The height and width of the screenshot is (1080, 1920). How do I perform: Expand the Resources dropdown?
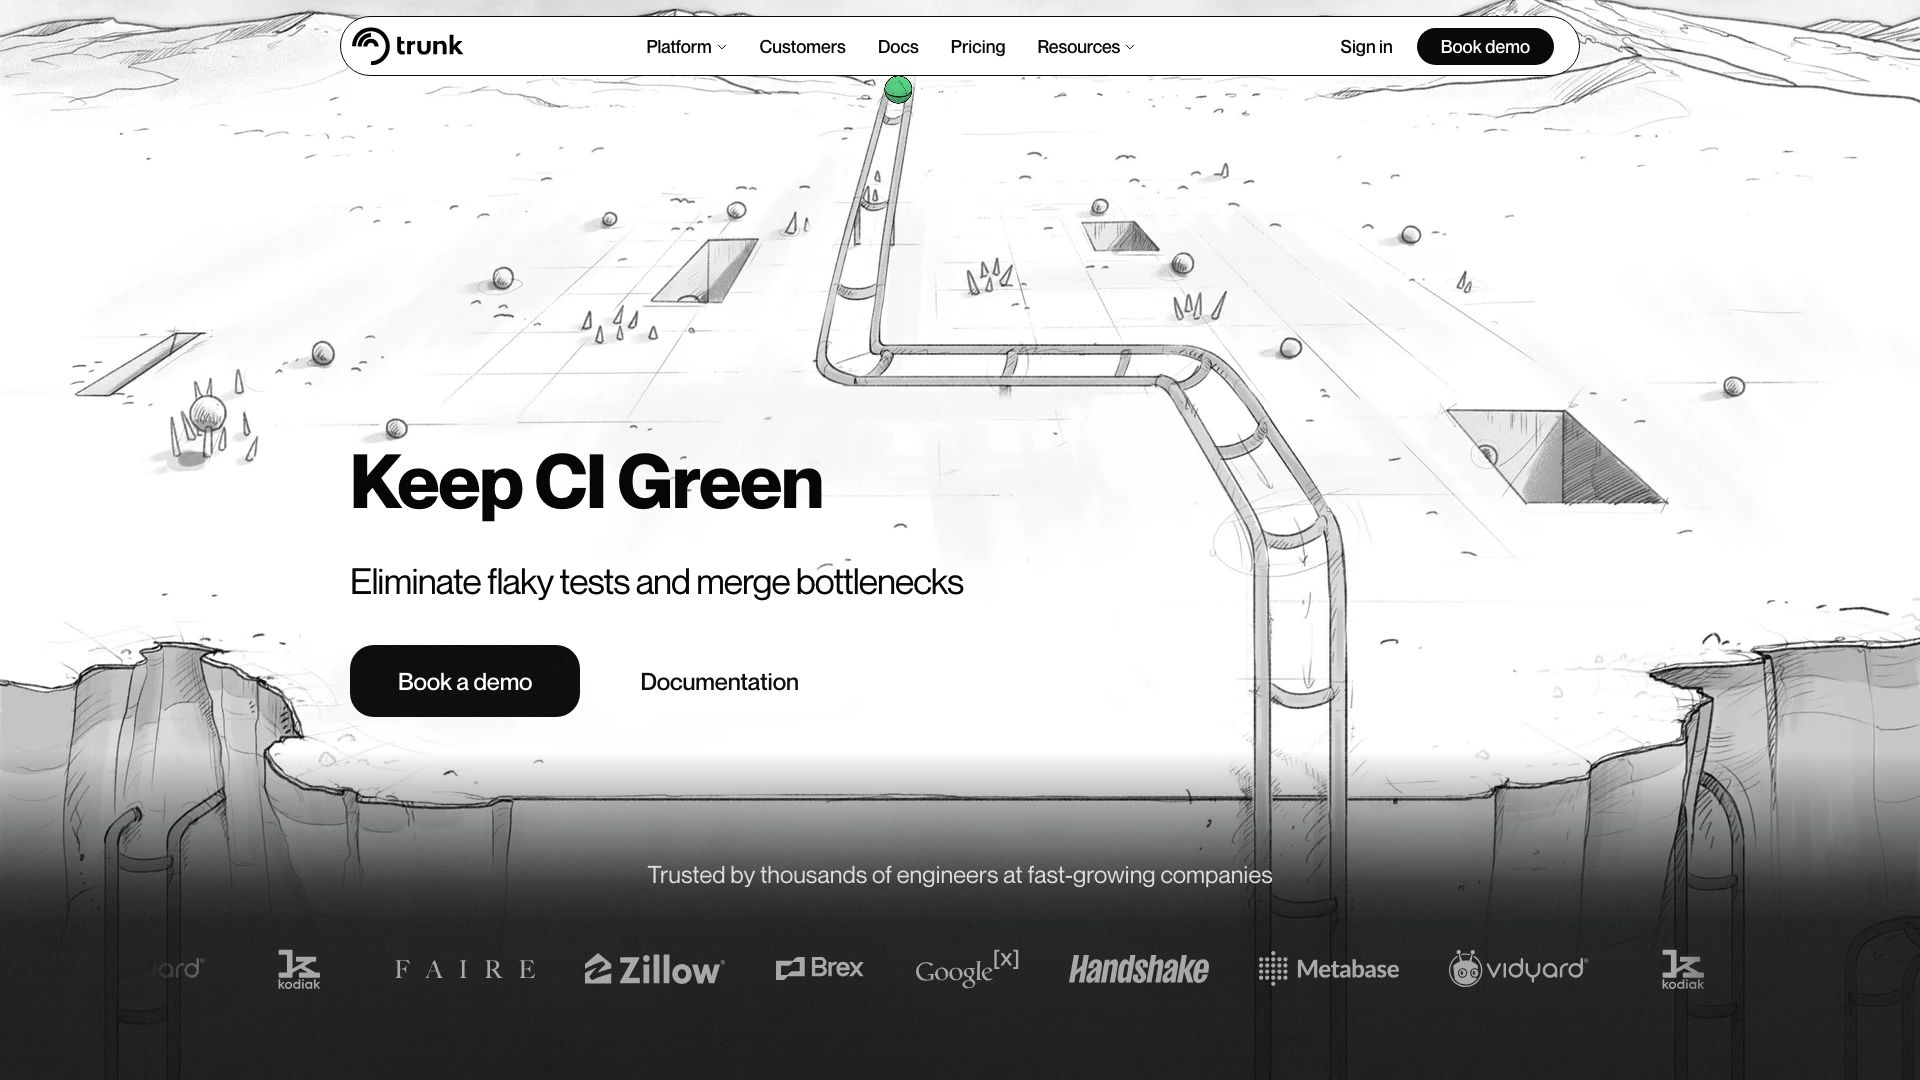(x=1085, y=46)
